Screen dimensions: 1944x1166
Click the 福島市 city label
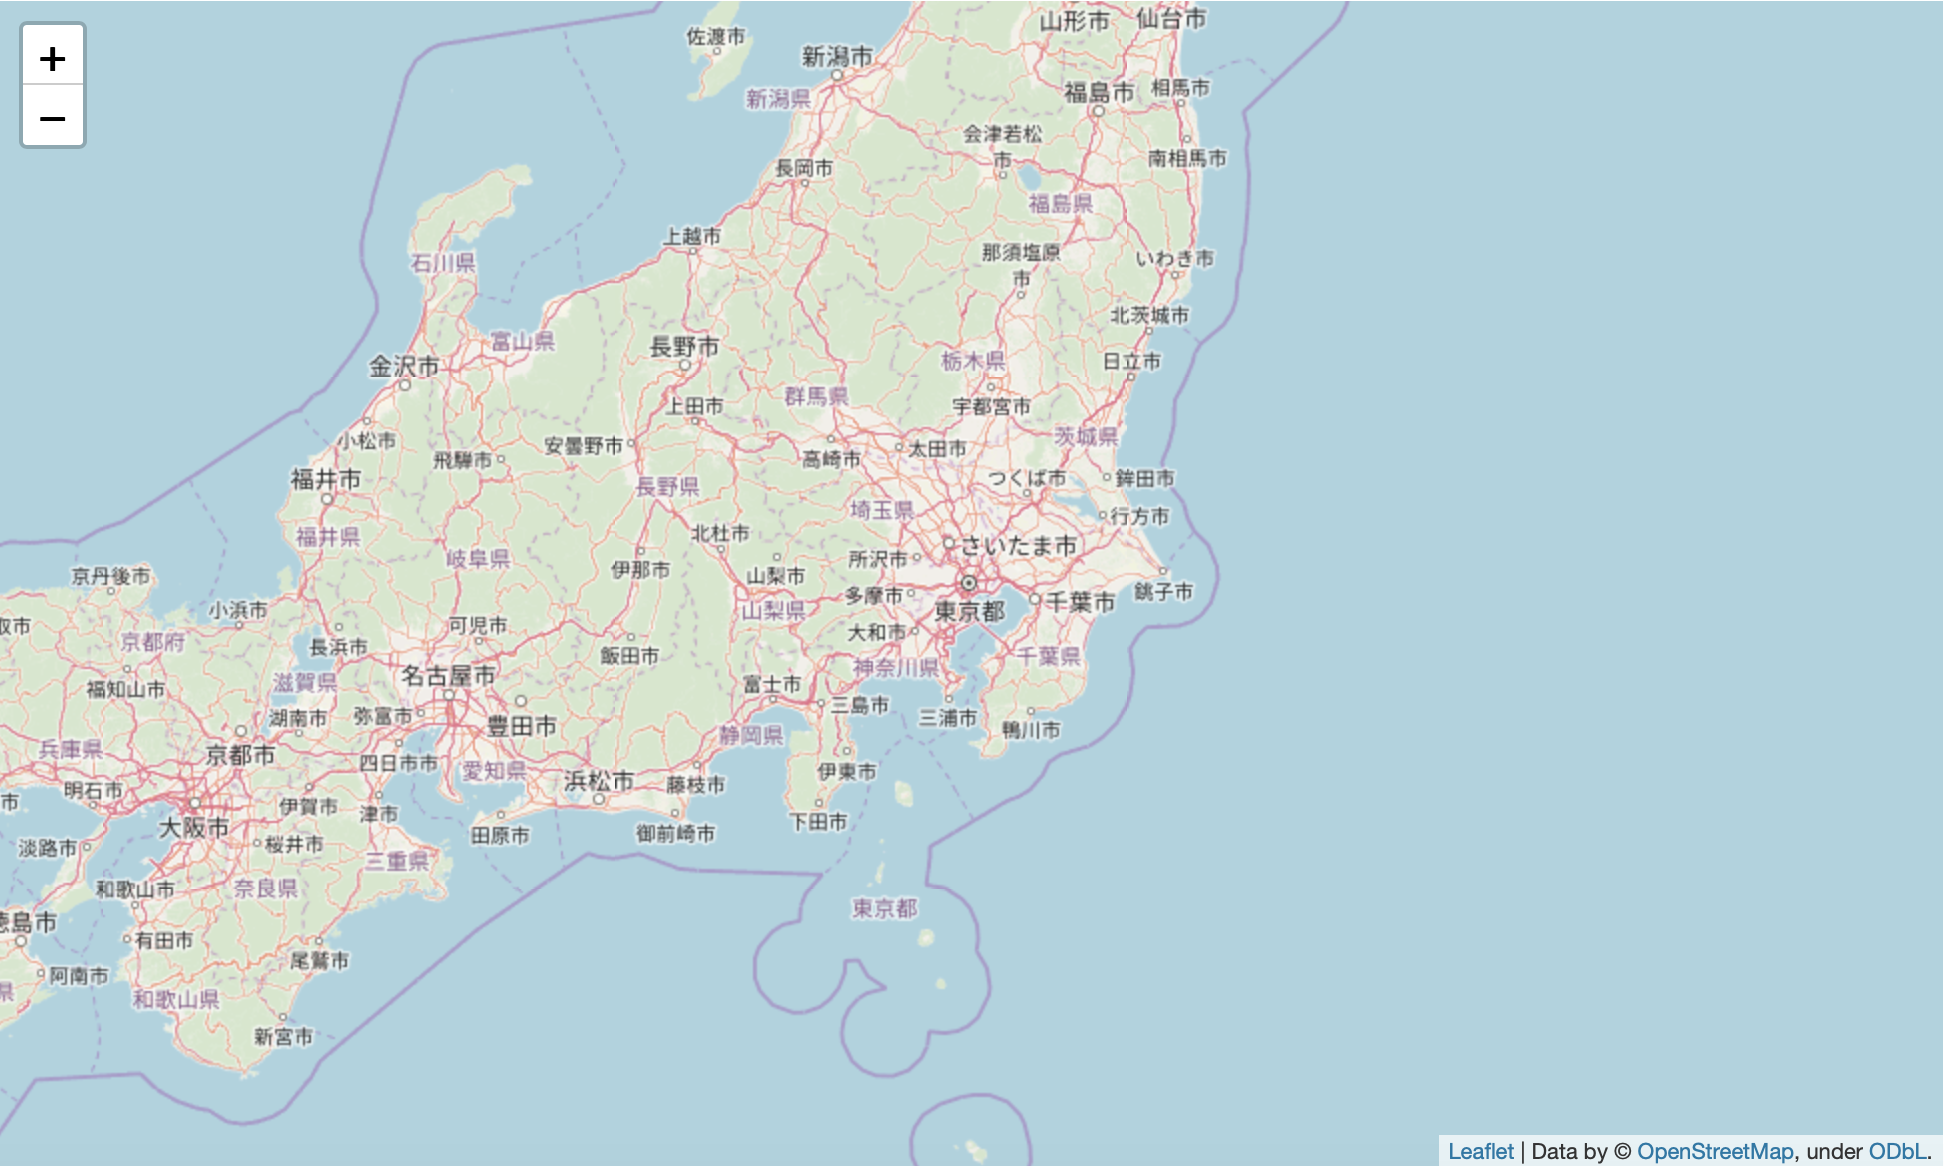pos(1099,93)
